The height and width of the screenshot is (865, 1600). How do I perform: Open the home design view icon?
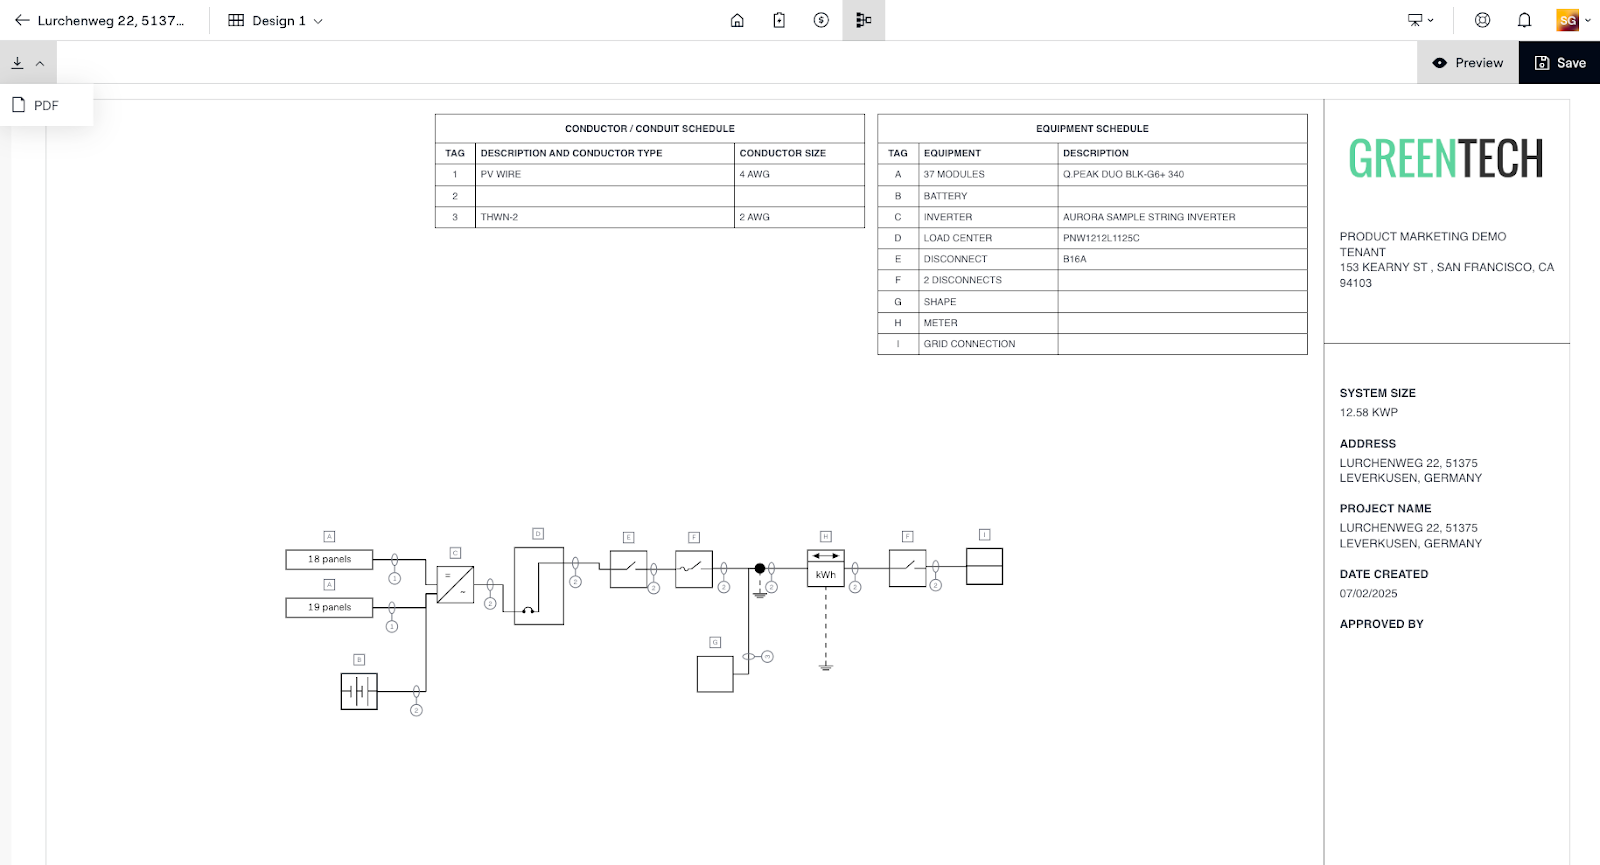pos(737,20)
